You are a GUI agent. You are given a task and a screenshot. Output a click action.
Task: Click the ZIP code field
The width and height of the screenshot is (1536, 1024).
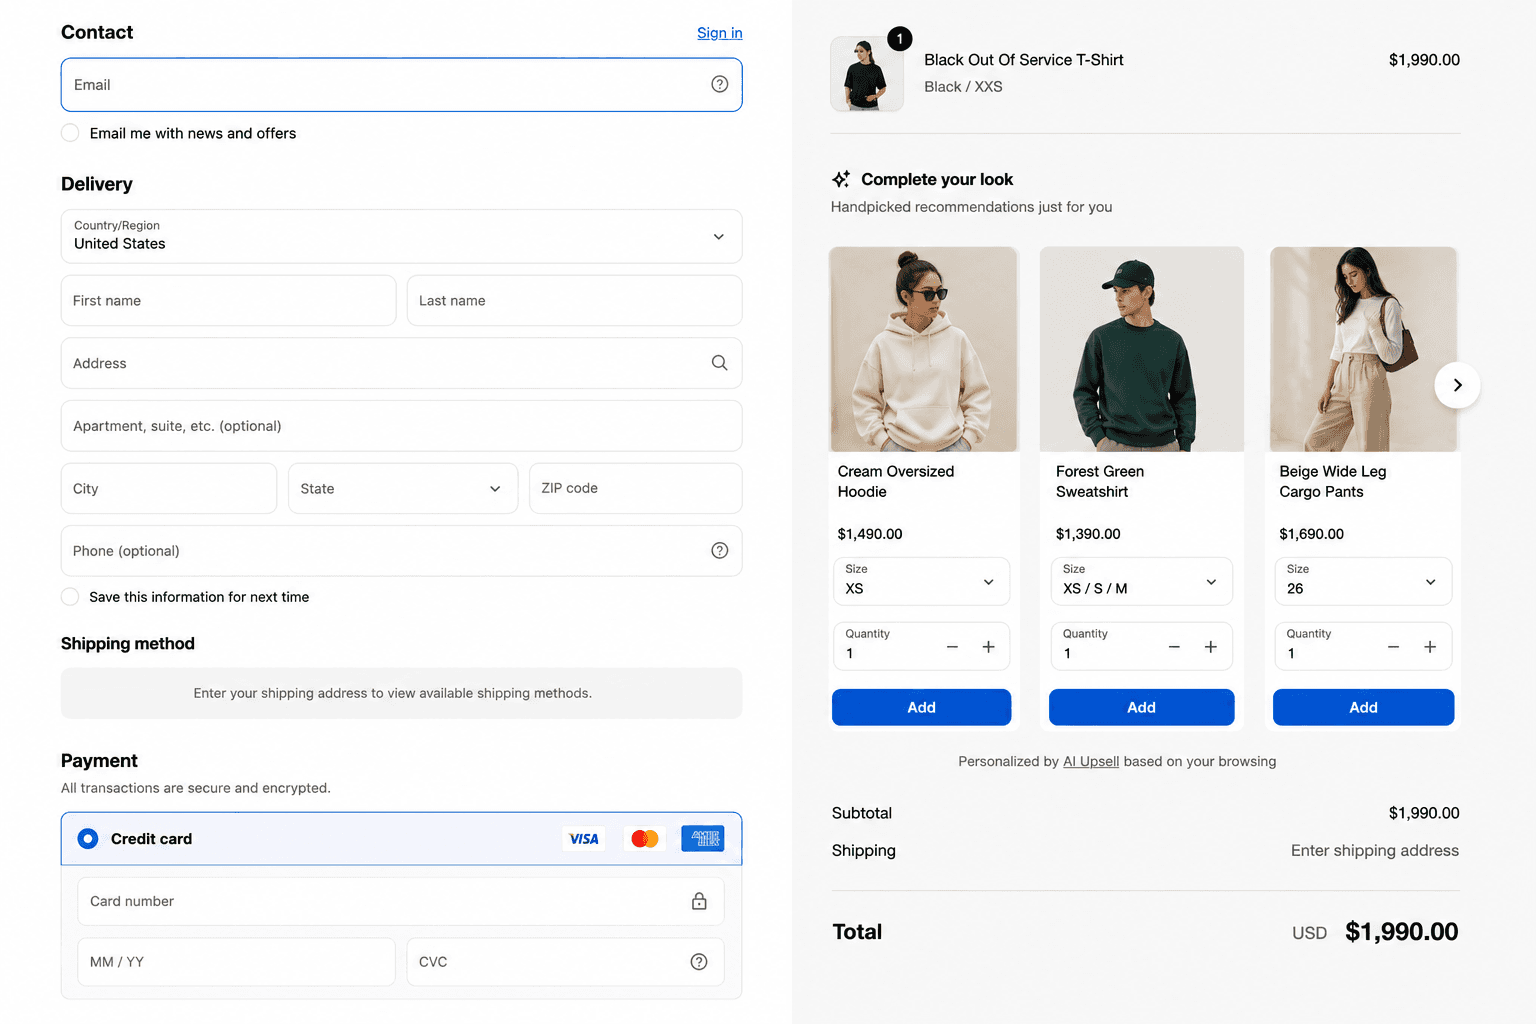click(x=635, y=488)
